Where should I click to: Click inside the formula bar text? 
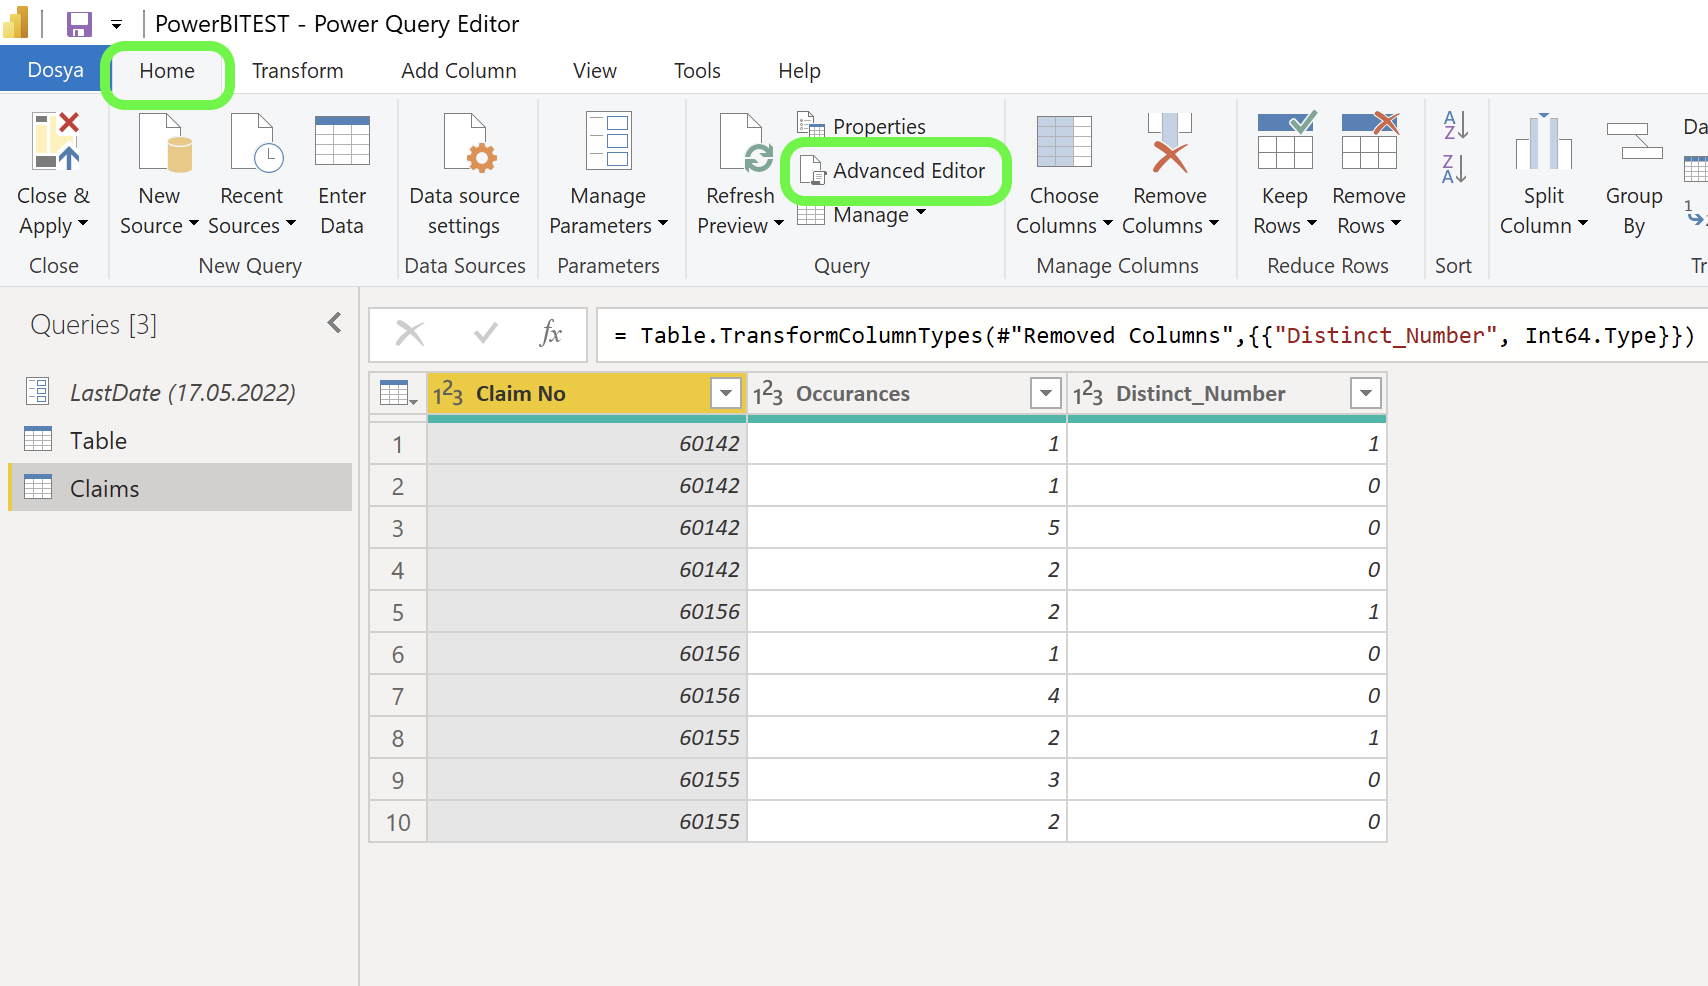coord(1154,335)
